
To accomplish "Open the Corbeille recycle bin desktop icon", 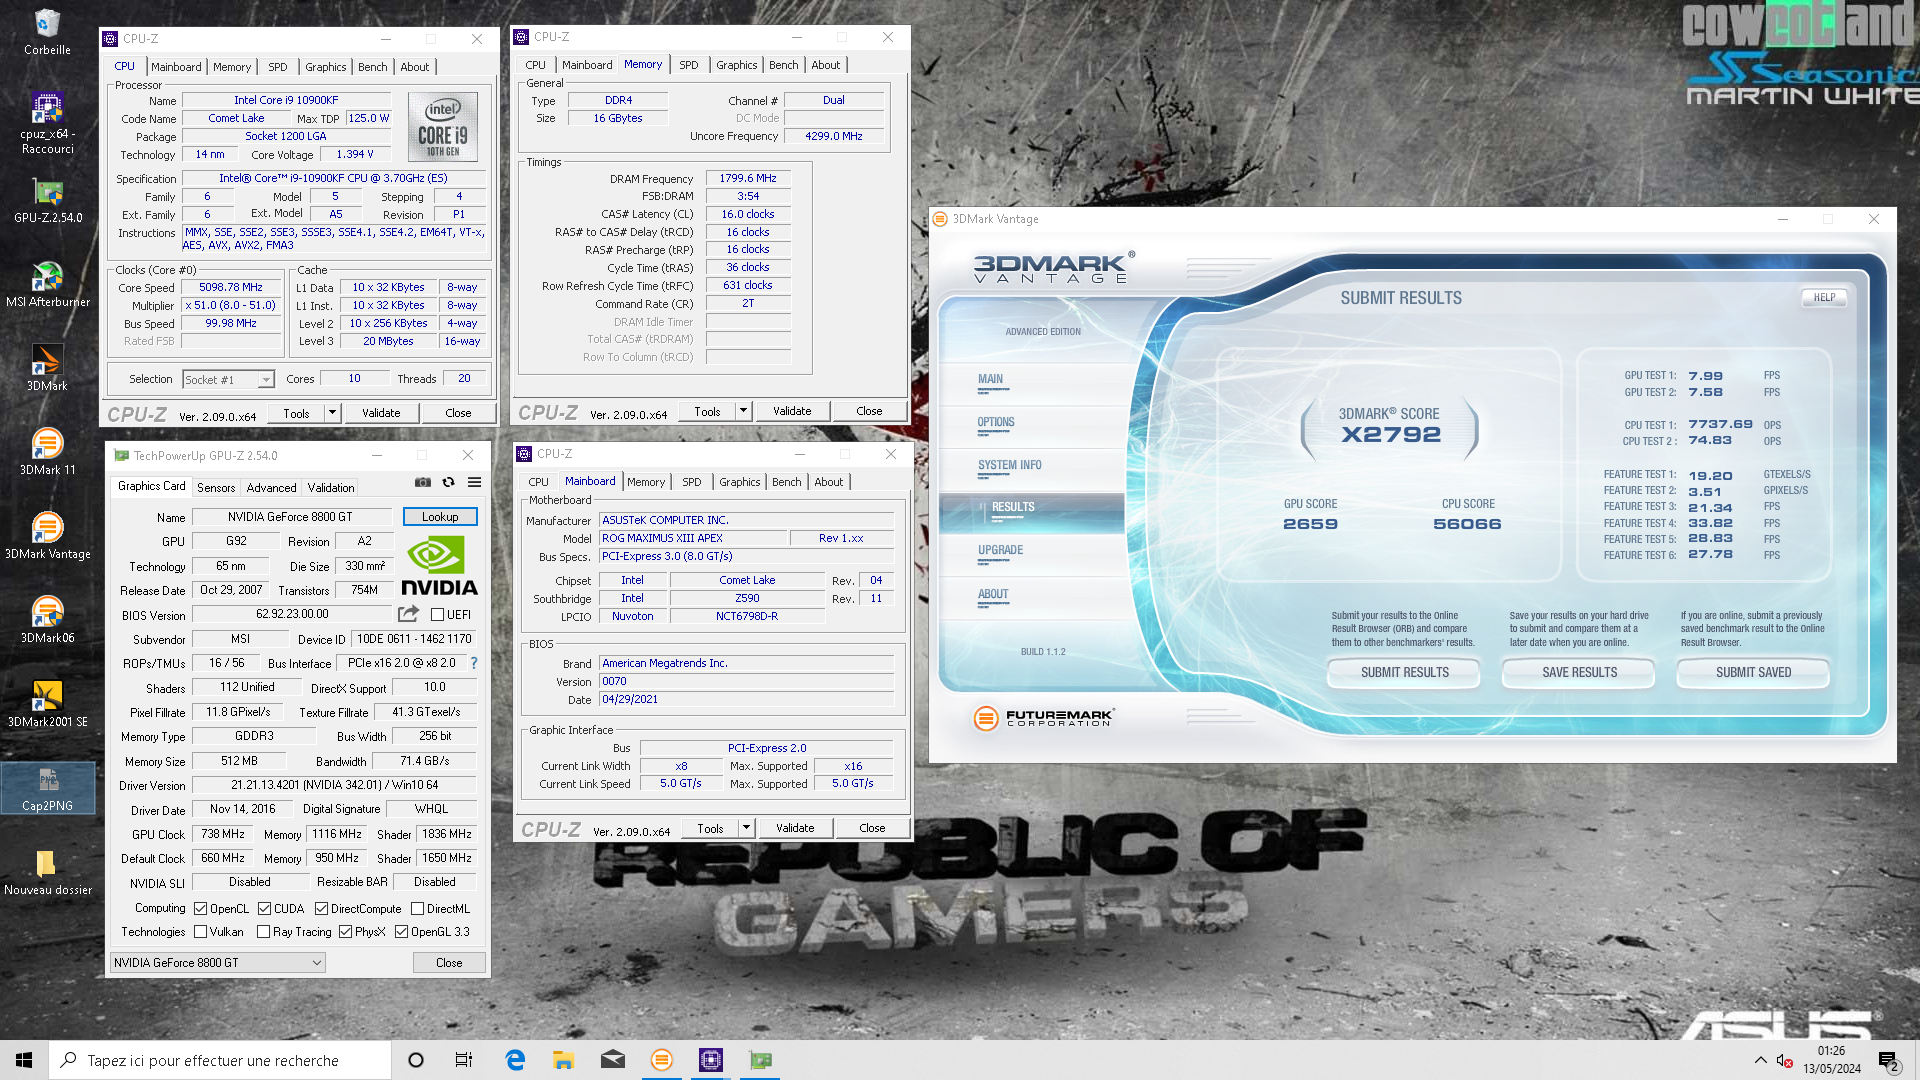I will coord(47,31).
